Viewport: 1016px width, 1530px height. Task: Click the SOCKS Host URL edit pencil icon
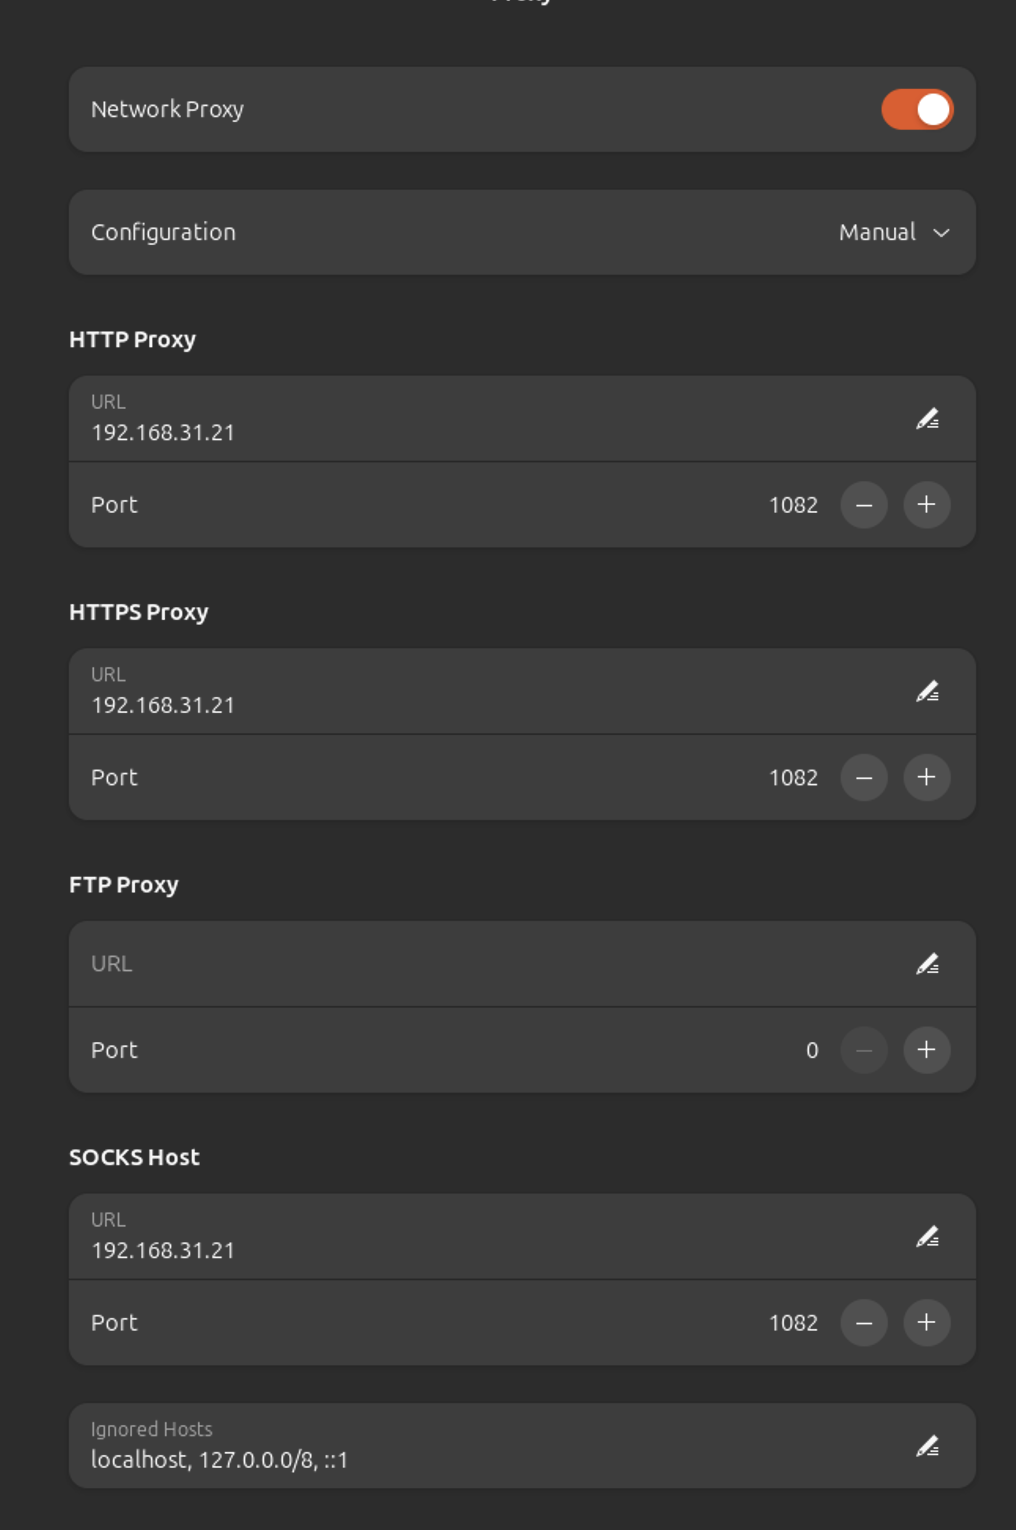pos(927,1237)
